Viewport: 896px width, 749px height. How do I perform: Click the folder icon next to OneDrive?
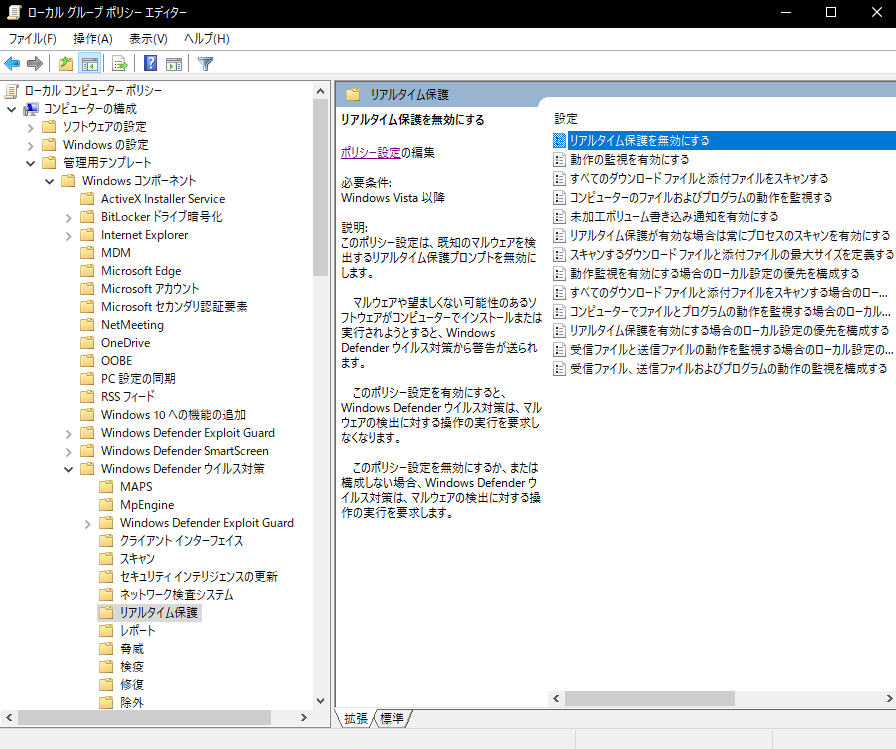(87, 343)
